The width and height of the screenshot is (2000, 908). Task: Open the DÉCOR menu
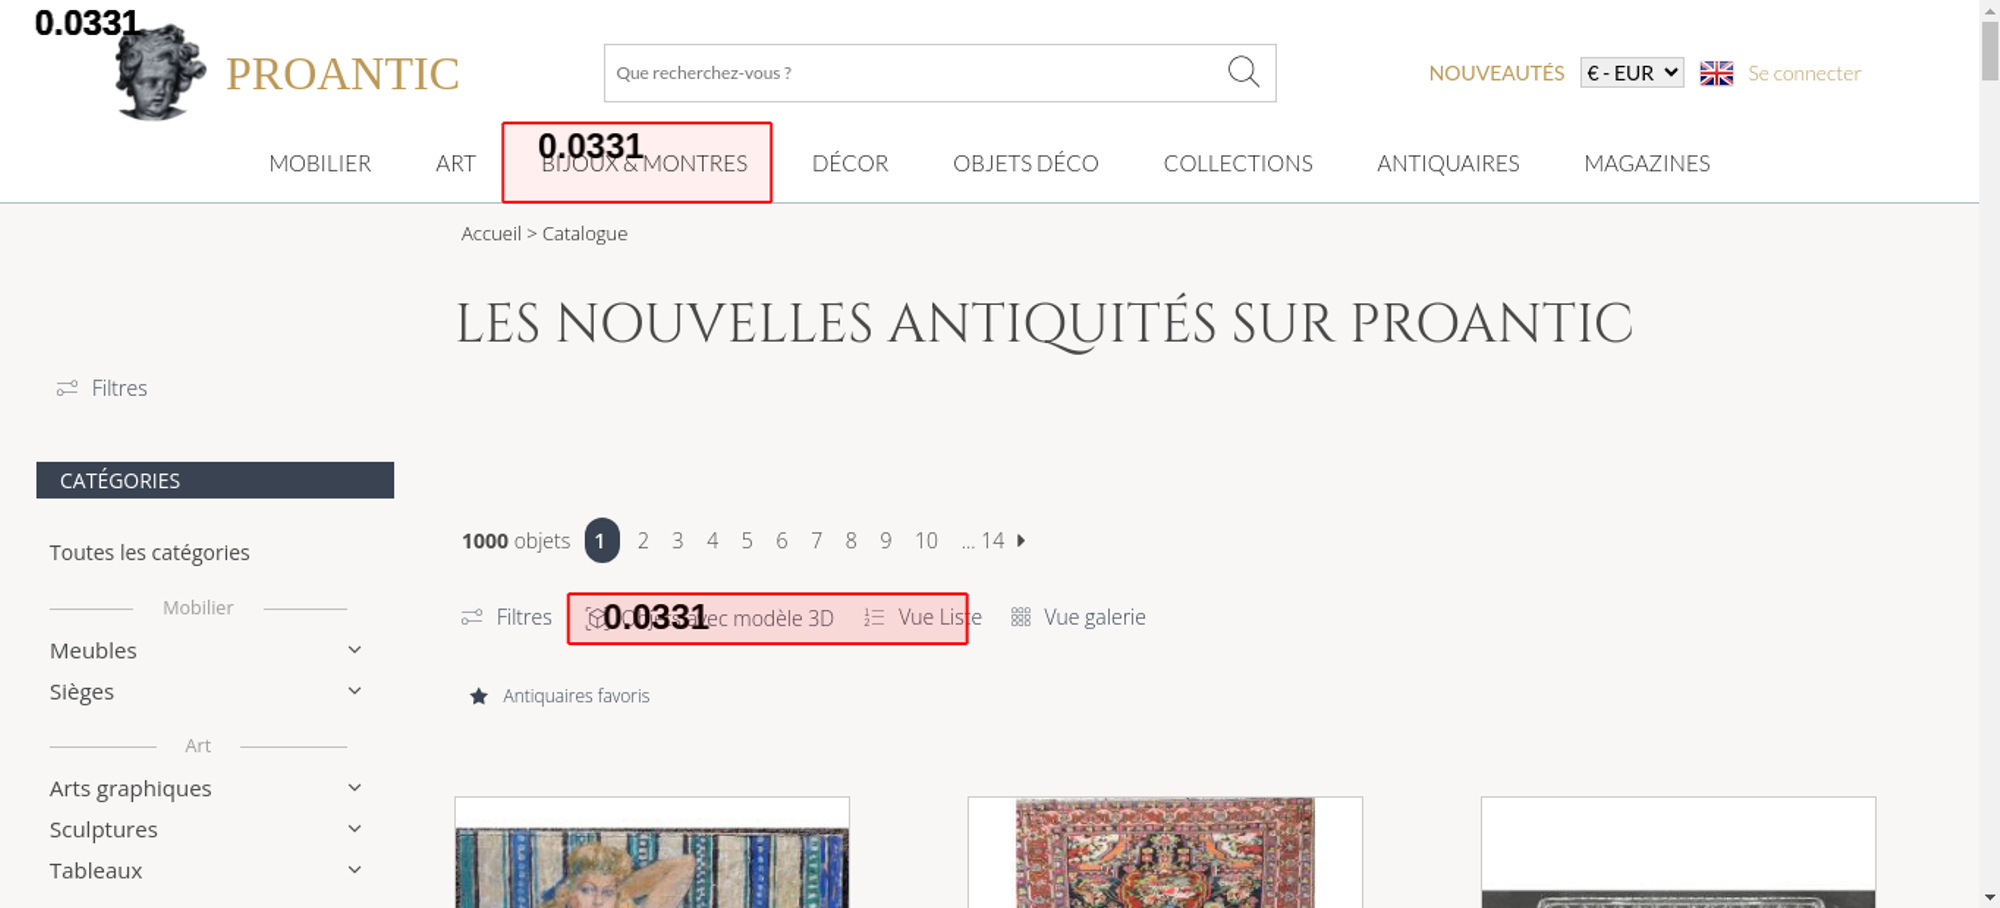coord(850,163)
